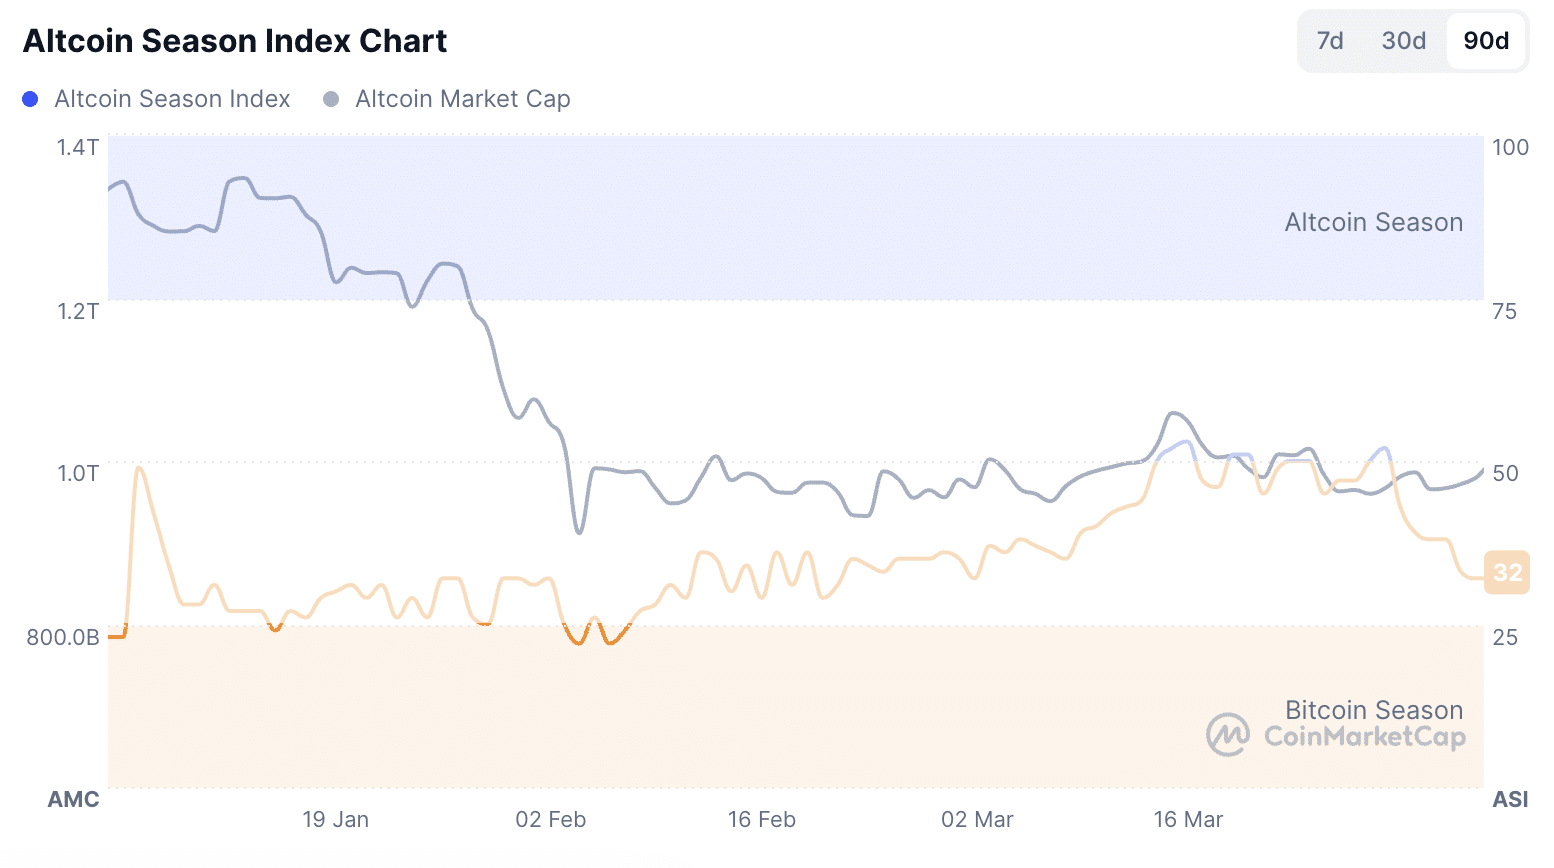Click the blue Altcoin Season Index legend dot
The height and width of the screenshot is (868, 1554).
30,99
